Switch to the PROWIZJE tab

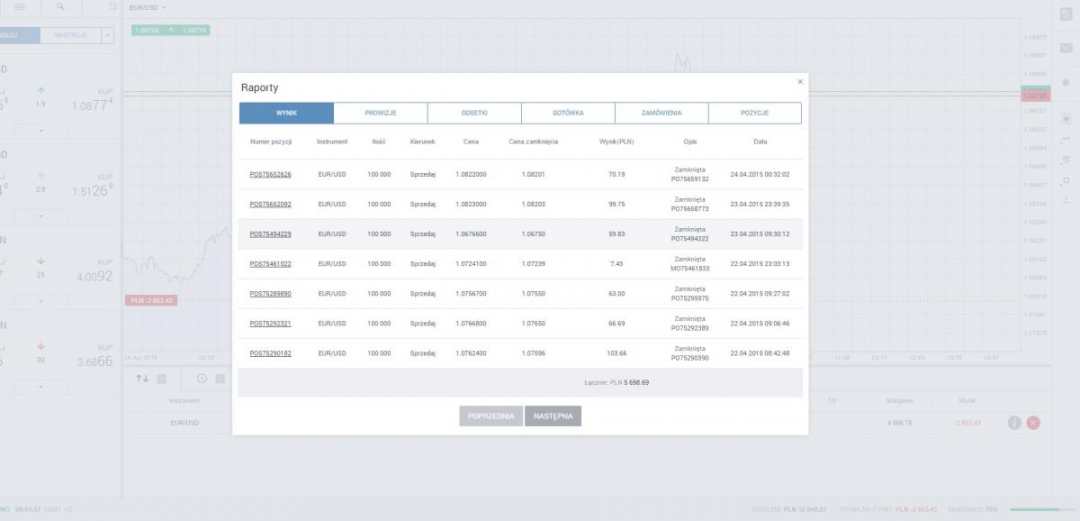coord(380,113)
